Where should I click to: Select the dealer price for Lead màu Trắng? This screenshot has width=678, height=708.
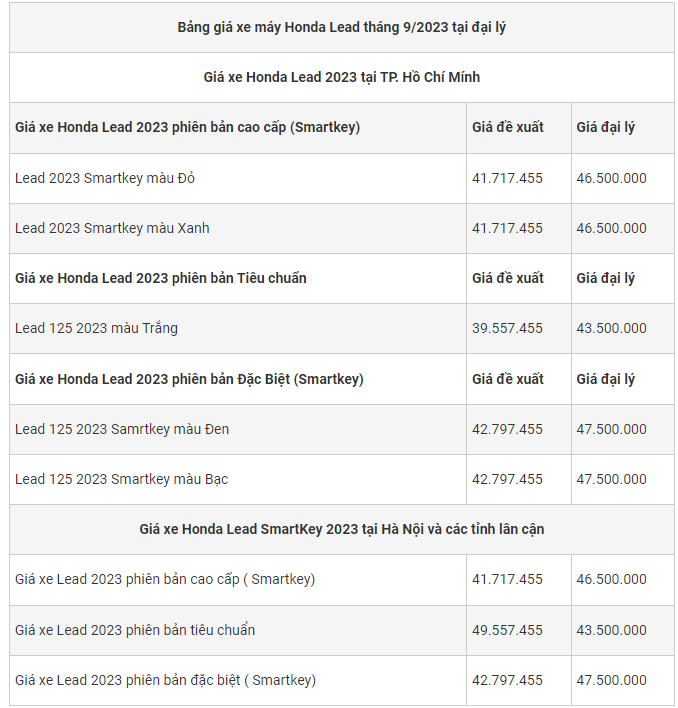611,328
